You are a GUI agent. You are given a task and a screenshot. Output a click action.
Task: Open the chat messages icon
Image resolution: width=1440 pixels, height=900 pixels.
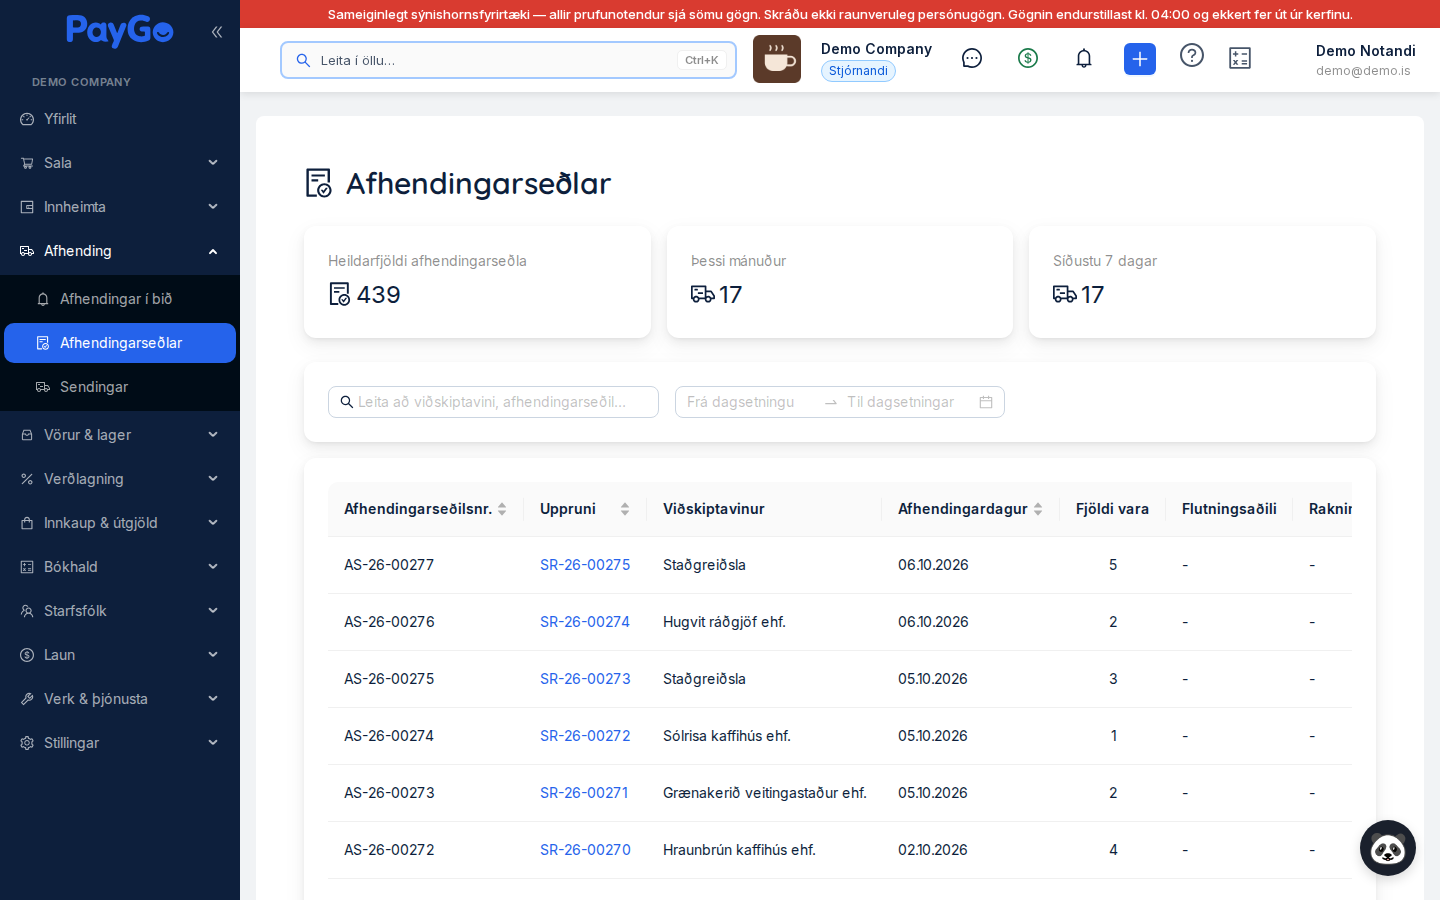tap(972, 59)
